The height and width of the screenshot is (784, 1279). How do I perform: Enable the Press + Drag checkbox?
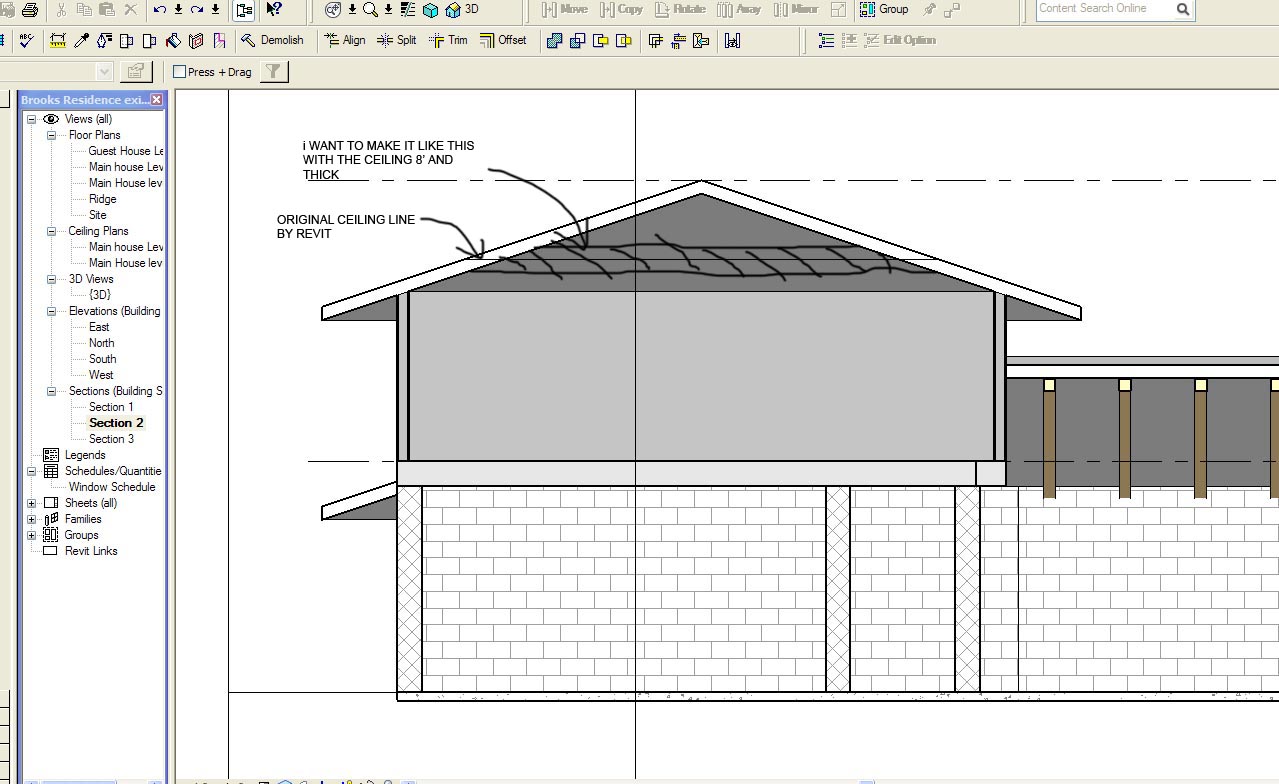180,72
